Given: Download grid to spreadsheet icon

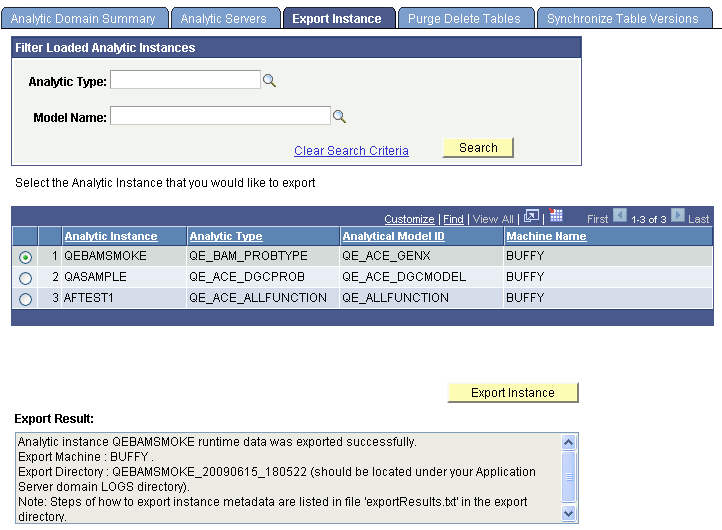Looking at the screenshot, I should [x=556, y=215].
